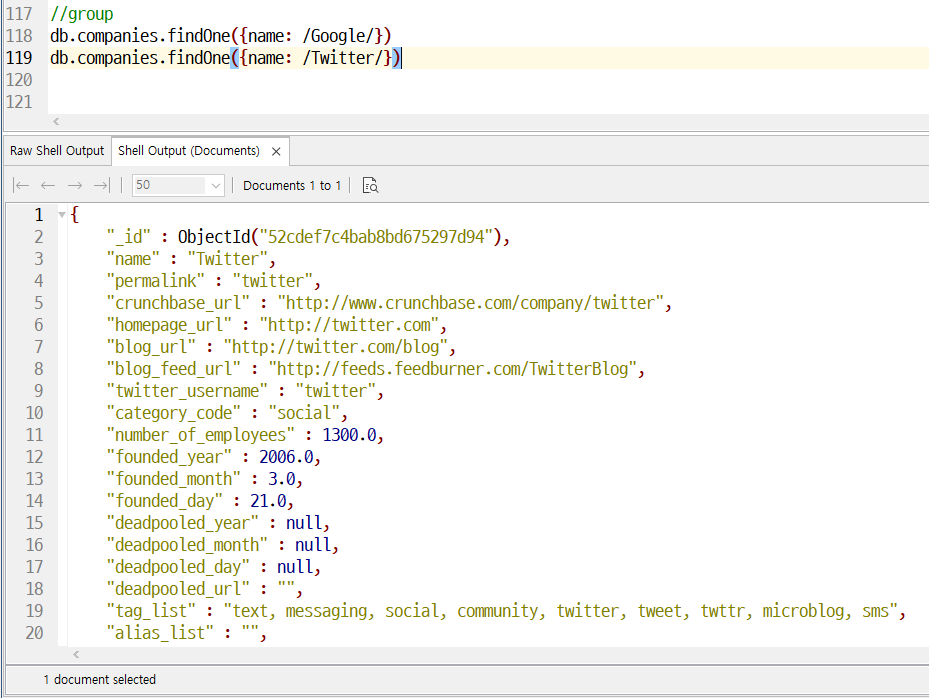Screen dimensions: 929x698
Task: Click results horizontal scrollbar left arrow
Action: coord(76,654)
